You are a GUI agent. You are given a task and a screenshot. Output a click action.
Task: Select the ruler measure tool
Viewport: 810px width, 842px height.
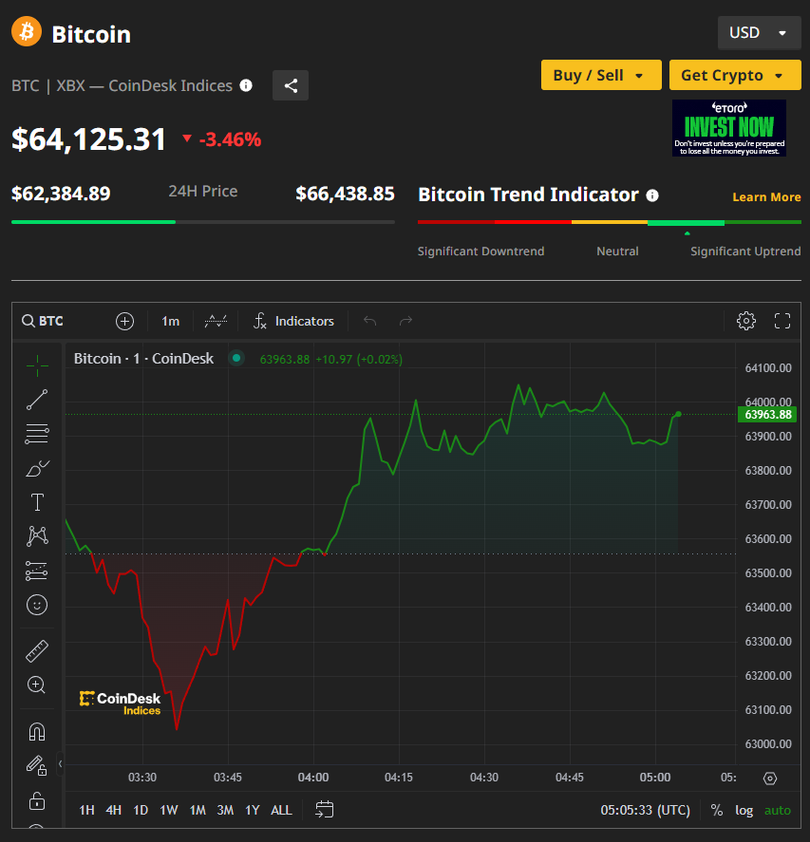[37, 651]
